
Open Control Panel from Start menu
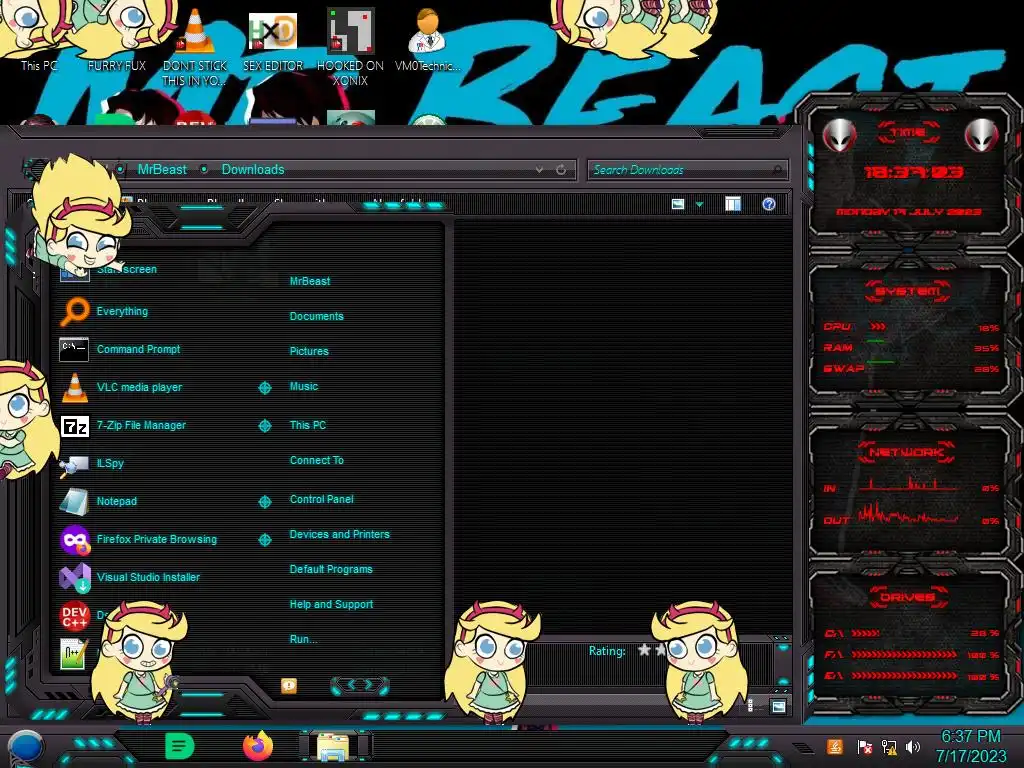point(321,499)
